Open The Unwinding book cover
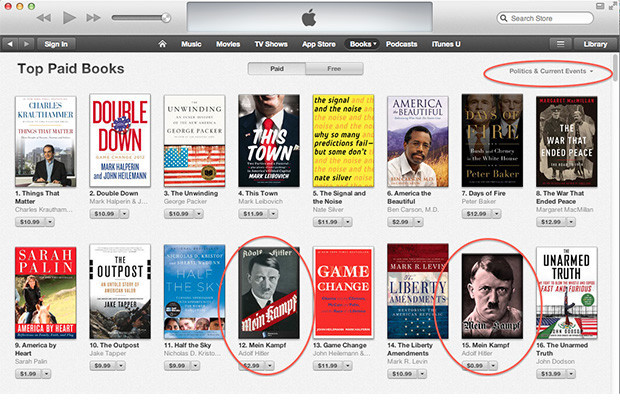The height and width of the screenshot is (420, 620). (x=195, y=141)
